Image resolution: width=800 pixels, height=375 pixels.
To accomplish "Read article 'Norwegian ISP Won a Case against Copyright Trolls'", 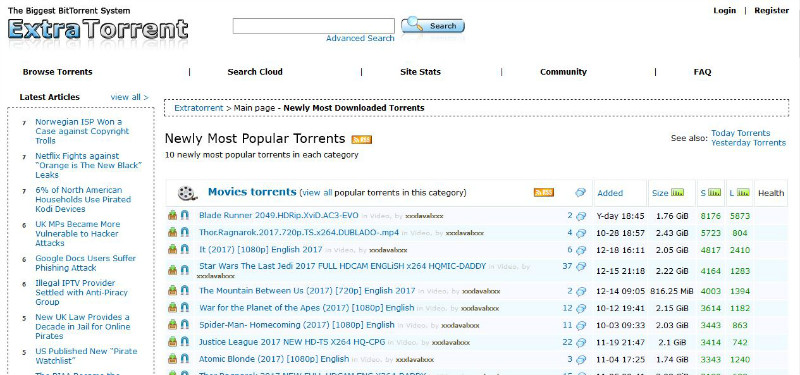I will (x=82, y=131).
